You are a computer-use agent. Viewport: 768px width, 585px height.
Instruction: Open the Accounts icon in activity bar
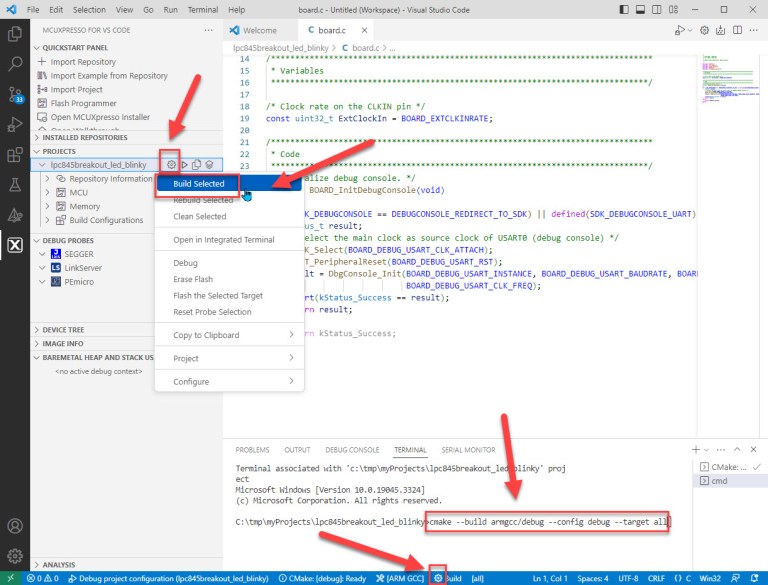tap(15, 526)
